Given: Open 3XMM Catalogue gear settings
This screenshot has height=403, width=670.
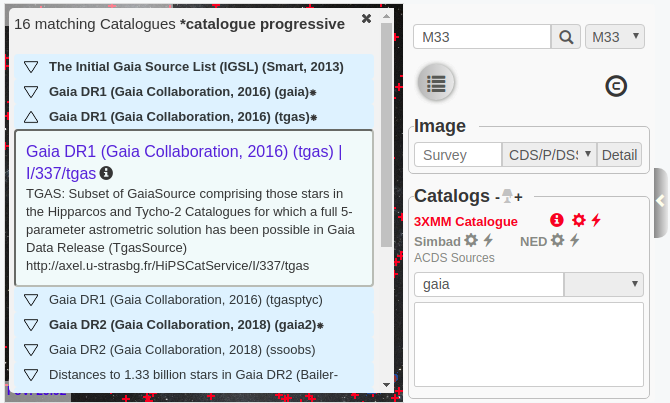Looking at the screenshot, I should tap(579, 220).
